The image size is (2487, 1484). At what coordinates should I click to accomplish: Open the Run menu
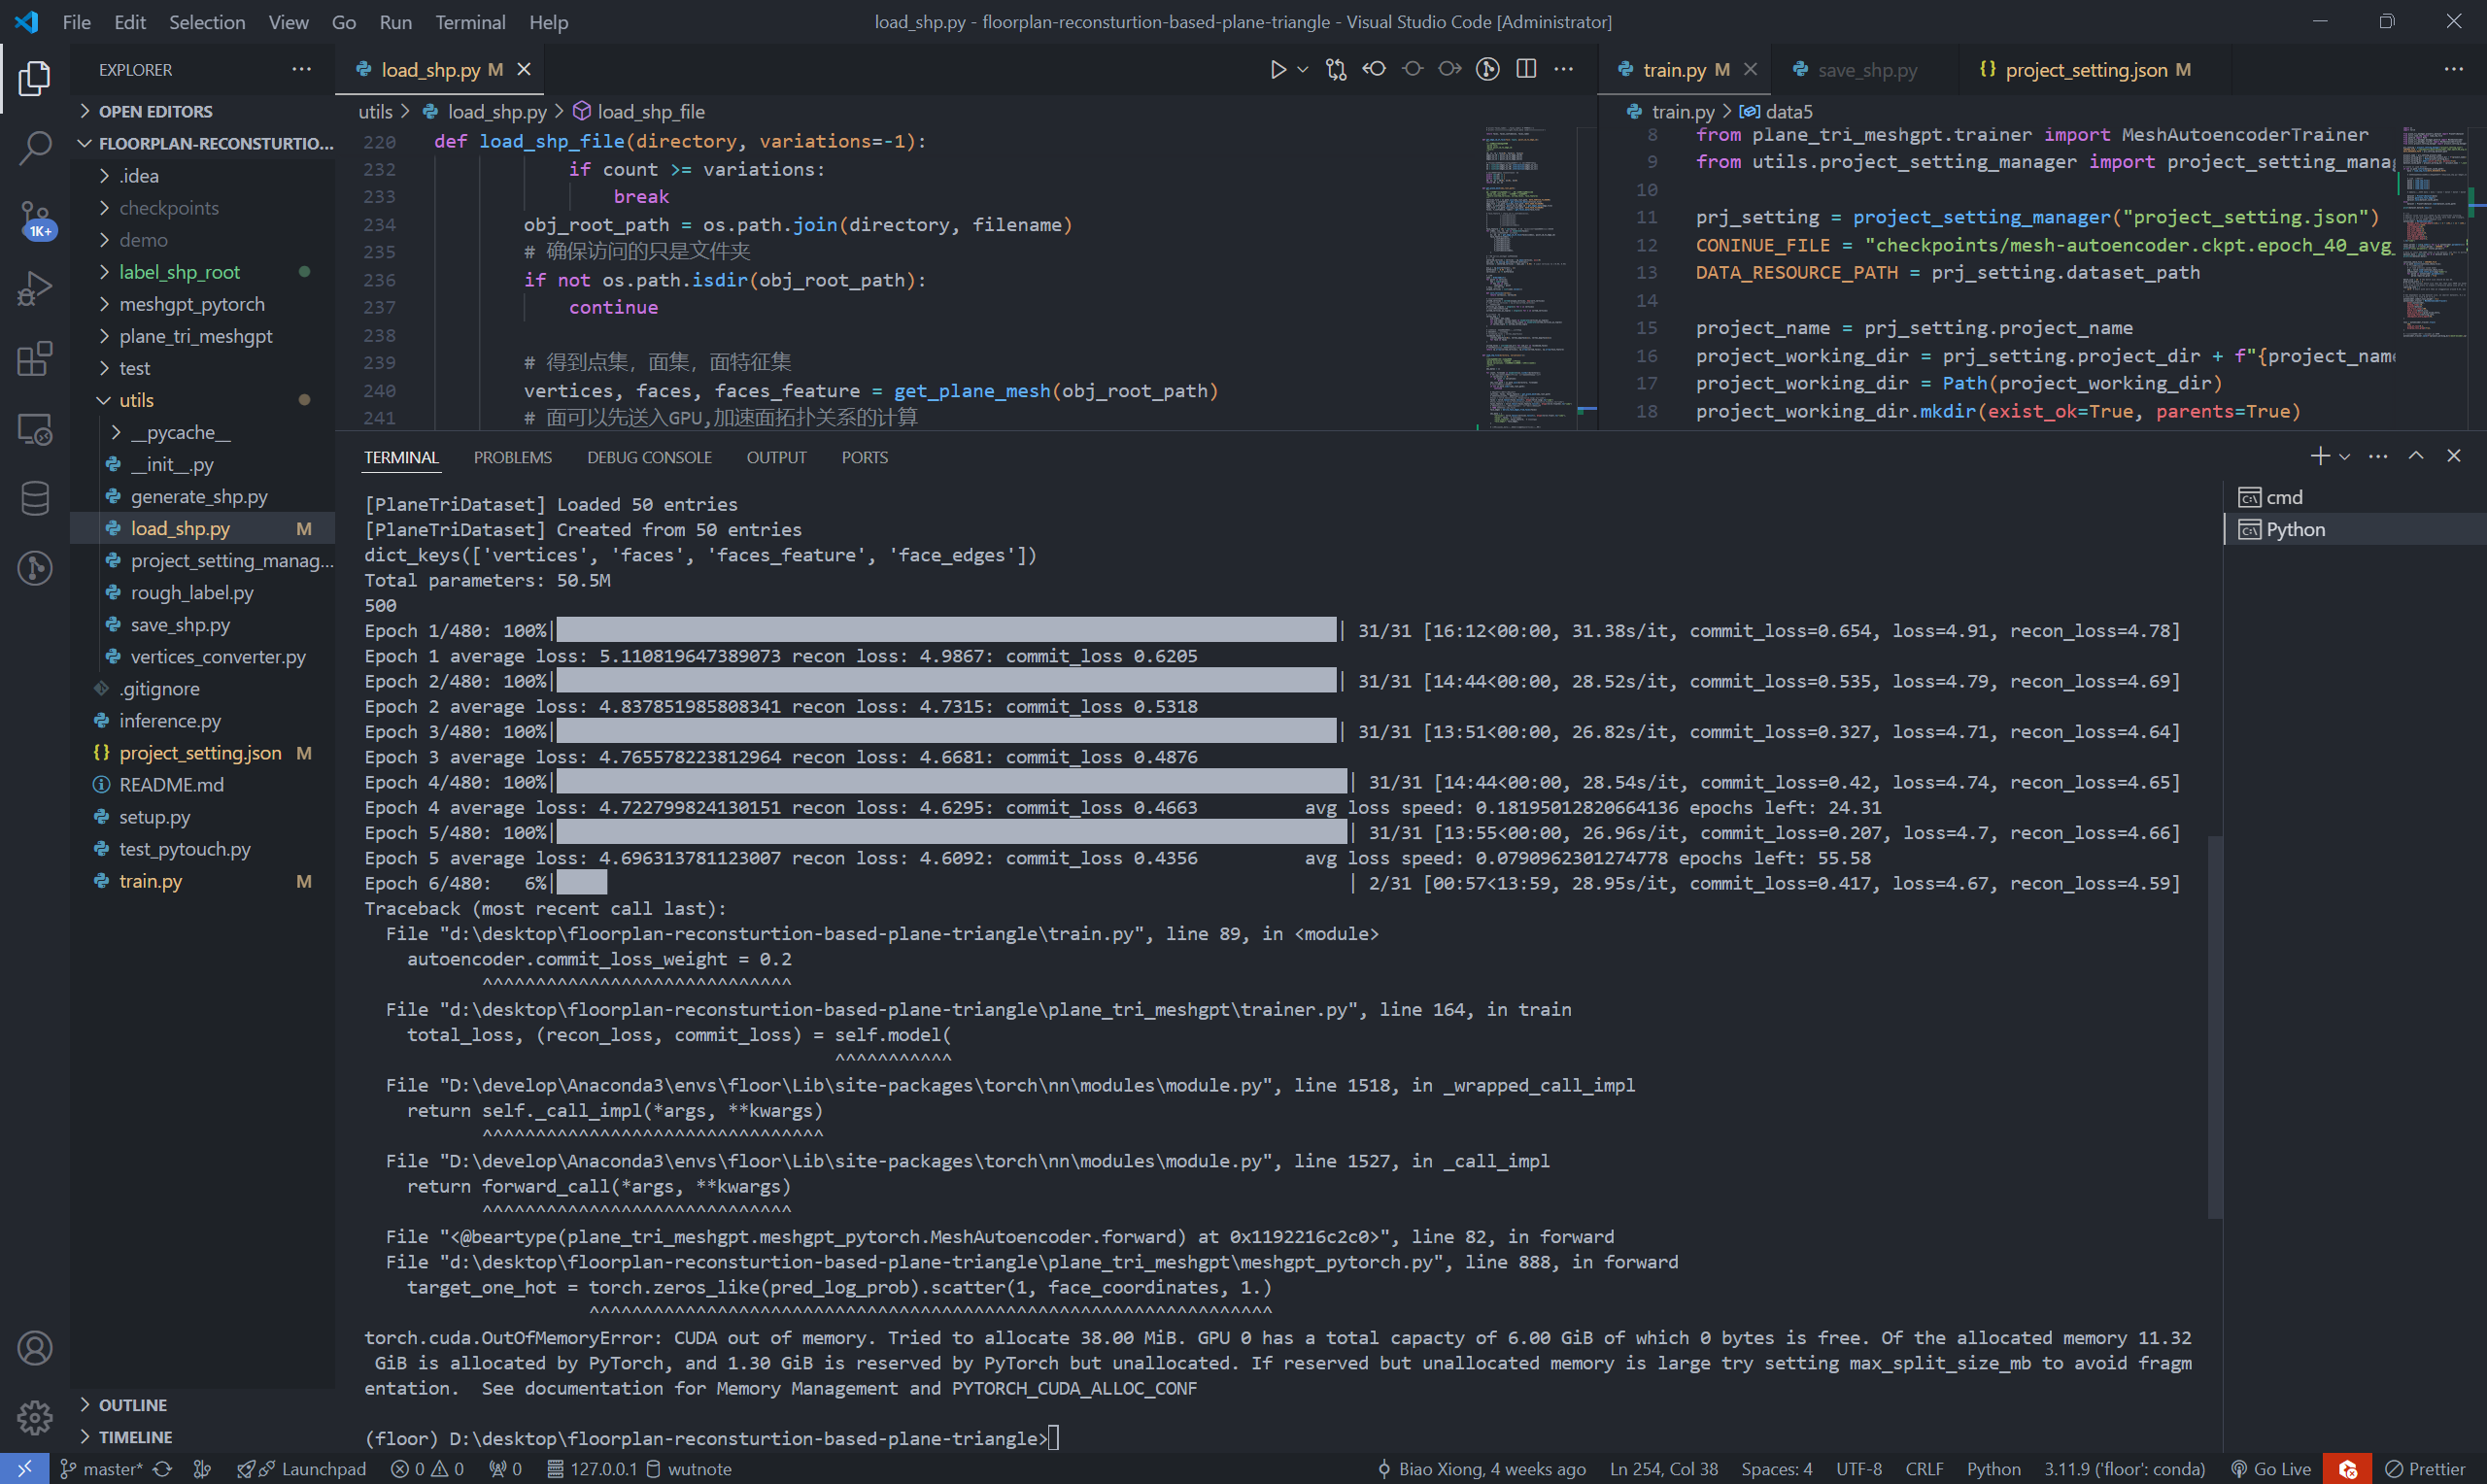tap(395, 22)
